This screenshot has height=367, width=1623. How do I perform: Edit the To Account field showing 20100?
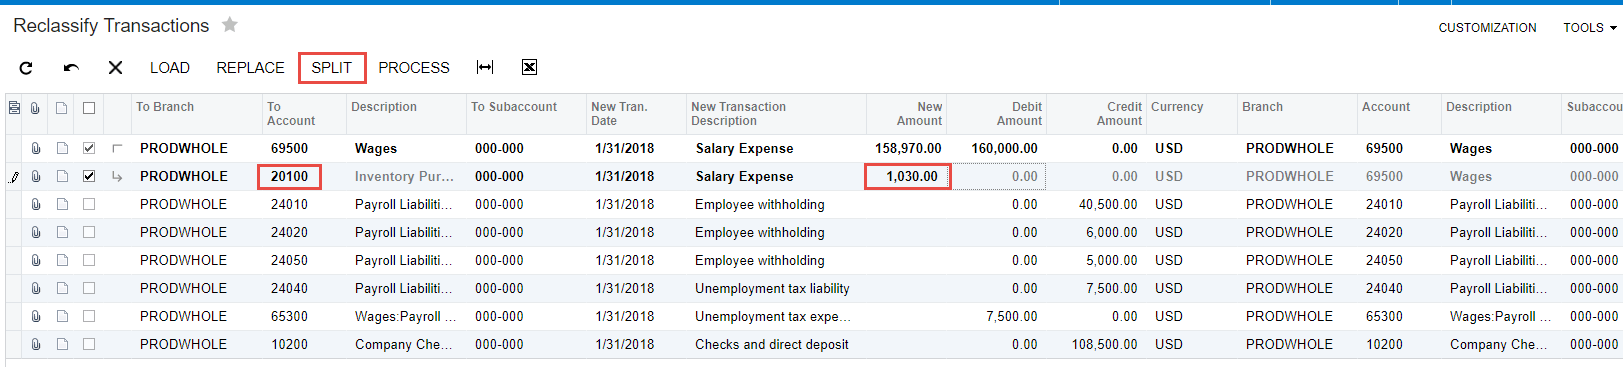(x=290, y=177)
